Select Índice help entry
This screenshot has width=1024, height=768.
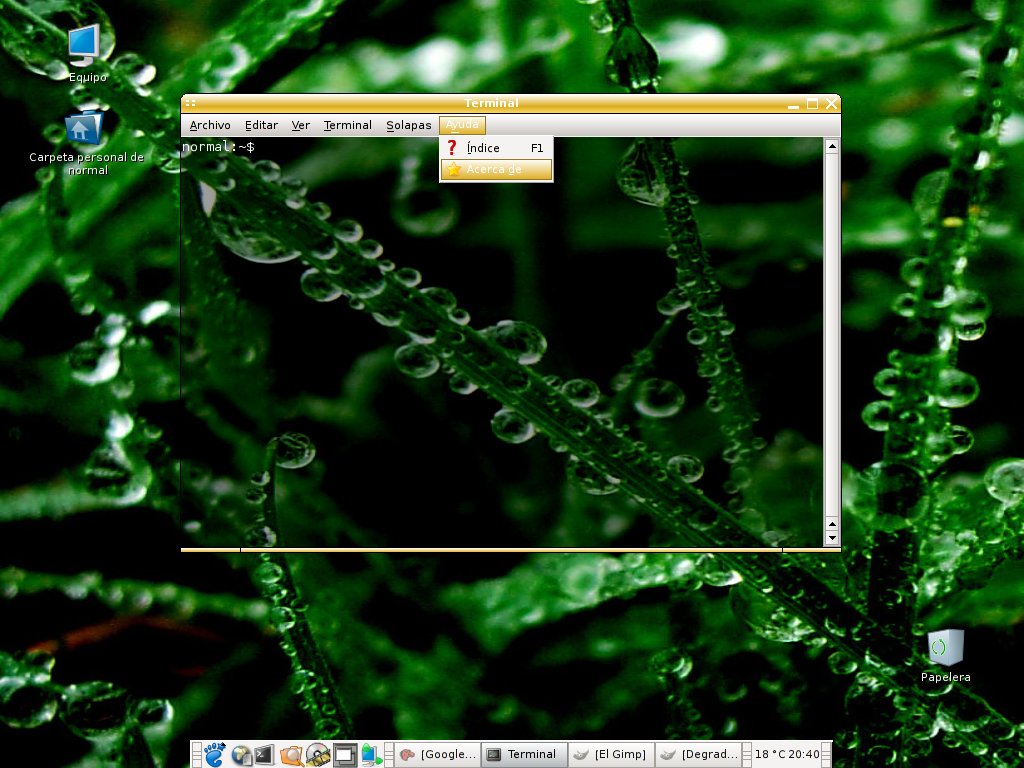point(496,148)
